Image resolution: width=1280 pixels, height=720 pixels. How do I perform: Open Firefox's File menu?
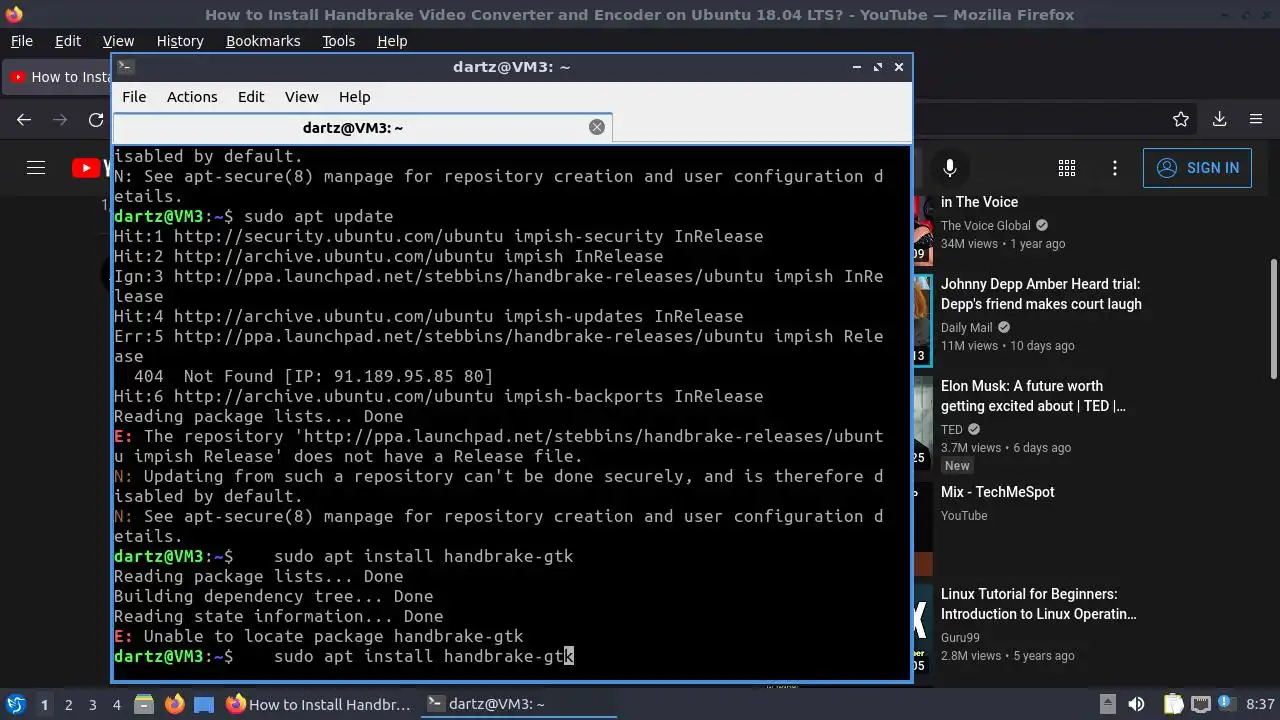coord(21,41)
